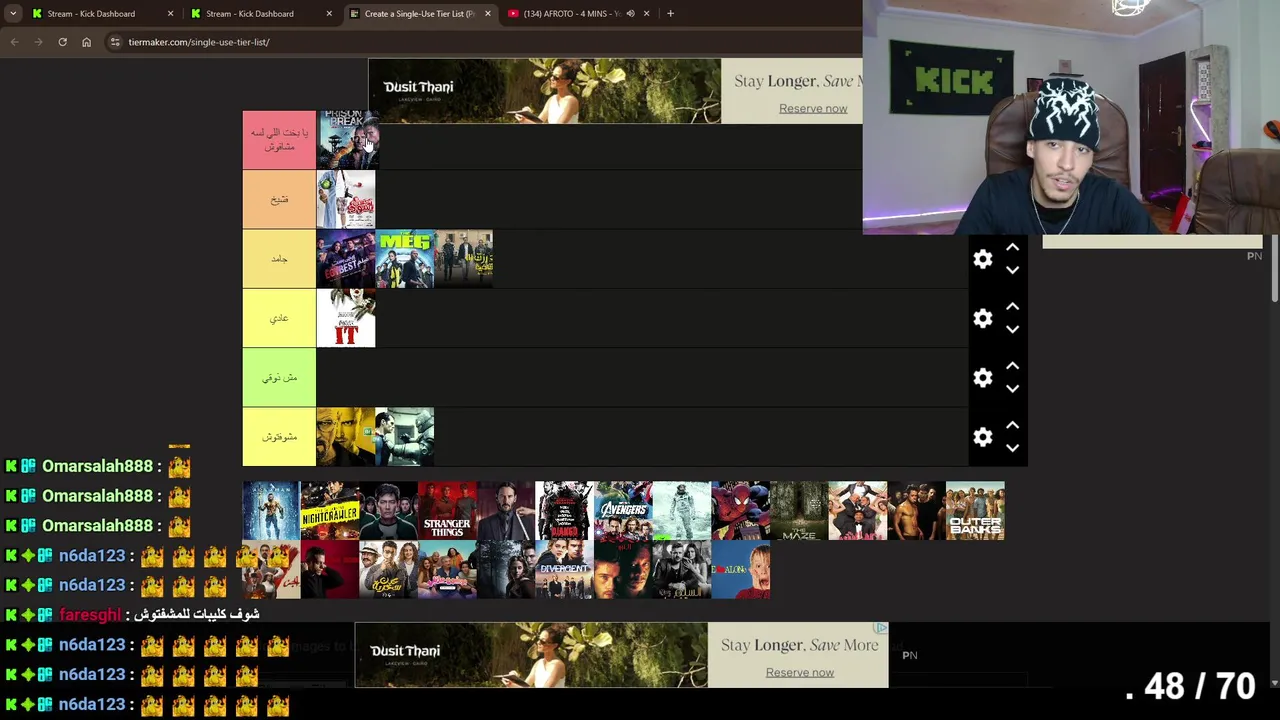The image size is (1280, 720).
Task: View site information icon in address bar
Action: [x=115, y=42]
